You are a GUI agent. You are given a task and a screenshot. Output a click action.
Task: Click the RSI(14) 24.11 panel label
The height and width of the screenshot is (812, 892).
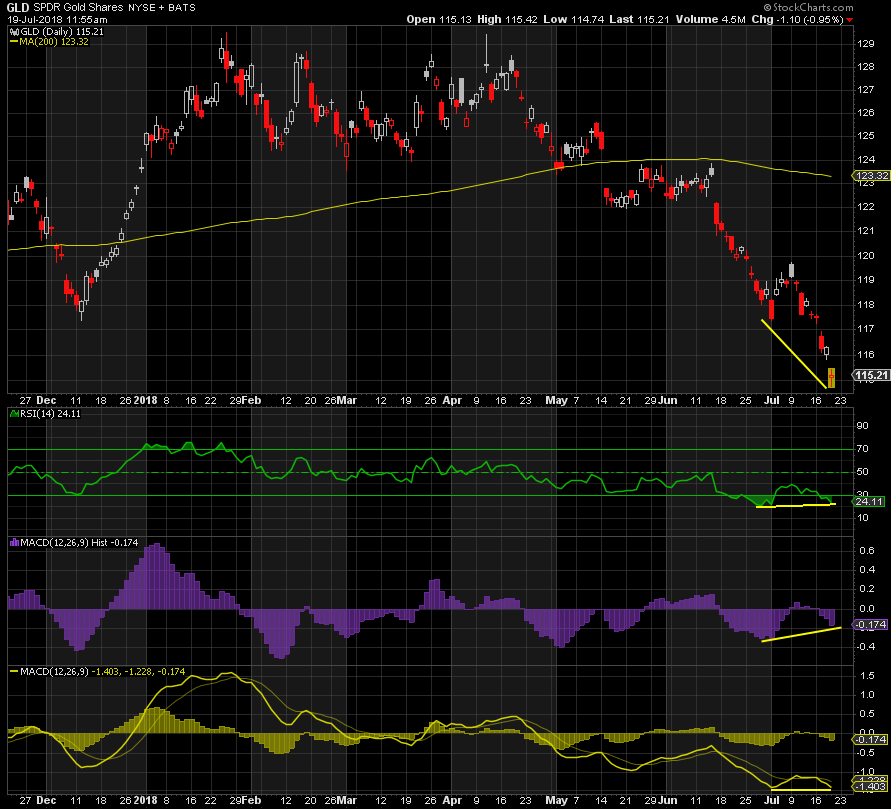[50, 414]
